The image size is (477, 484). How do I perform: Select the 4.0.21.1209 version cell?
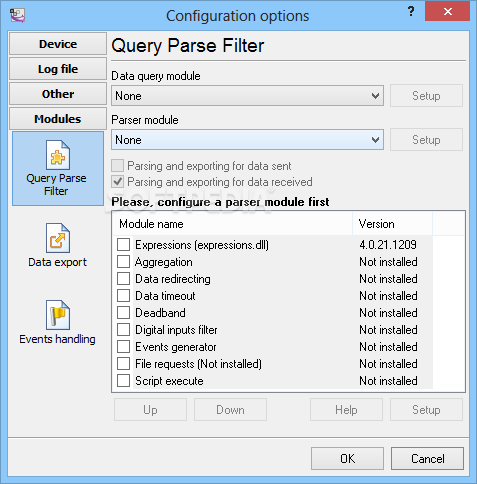coord(388,245)
